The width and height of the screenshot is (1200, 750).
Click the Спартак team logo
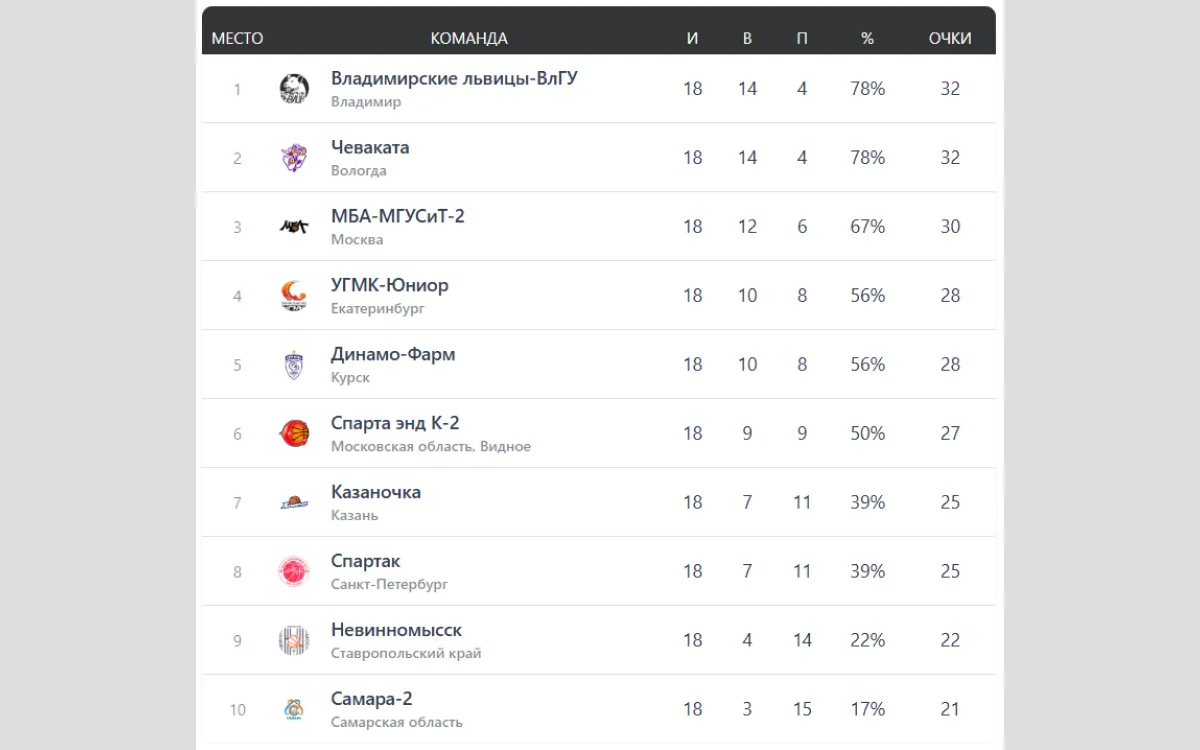tap(294, 571)
